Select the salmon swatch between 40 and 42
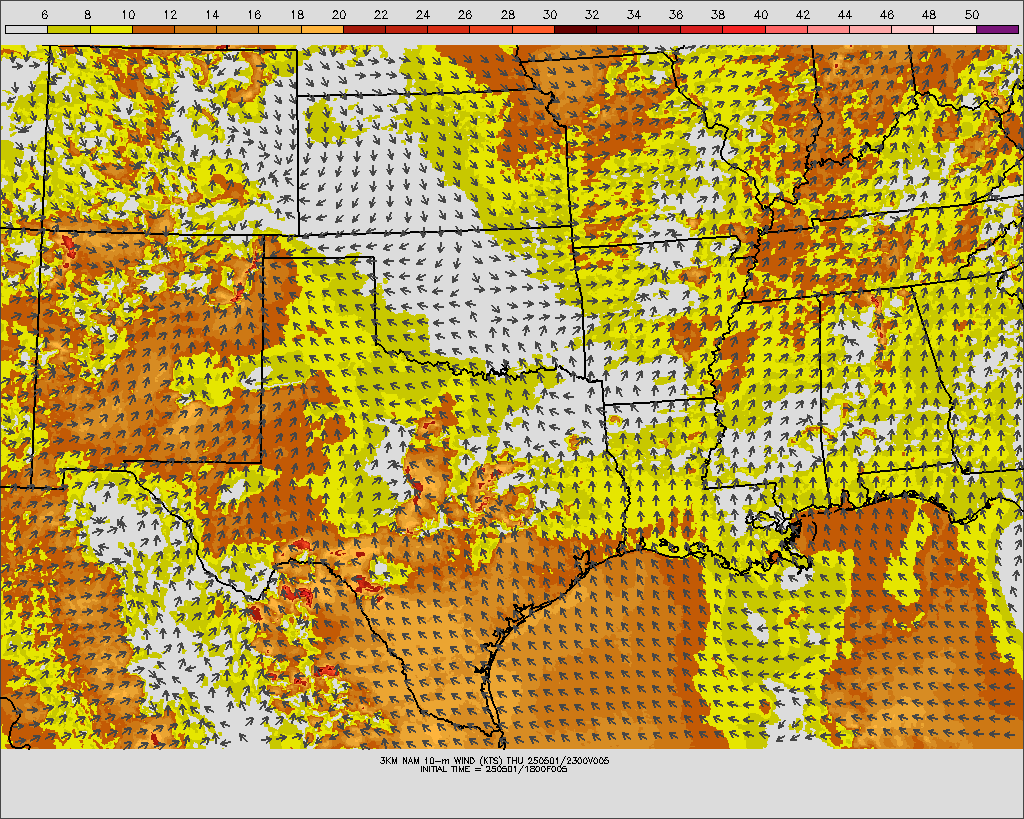Image resolution: width=1024 pixels, height=819 pixels. pos(786,29)
